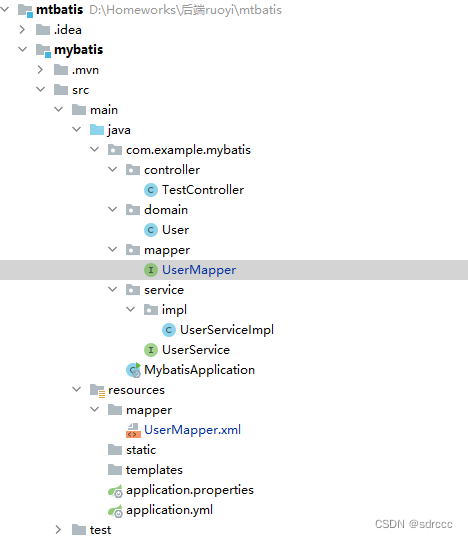Click the mybatis module folder icon
The width and height of the screenshot is (468, 538).
click(43, 50)
